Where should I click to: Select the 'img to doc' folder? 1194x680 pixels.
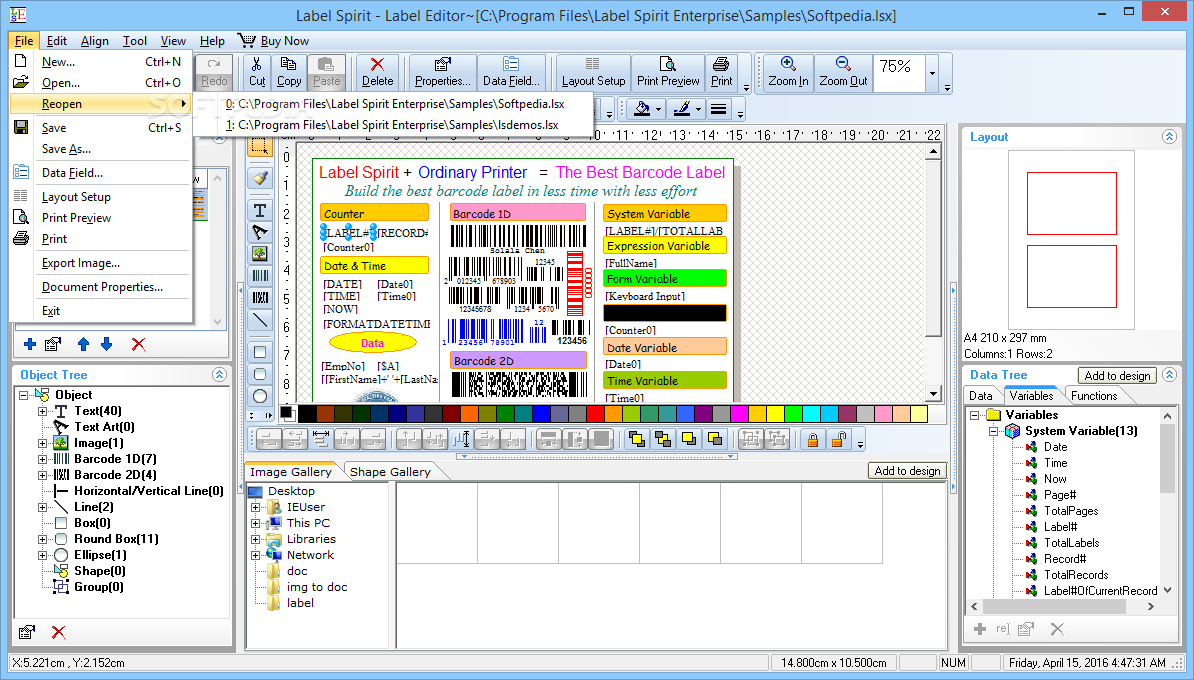(x=317, y=587)
